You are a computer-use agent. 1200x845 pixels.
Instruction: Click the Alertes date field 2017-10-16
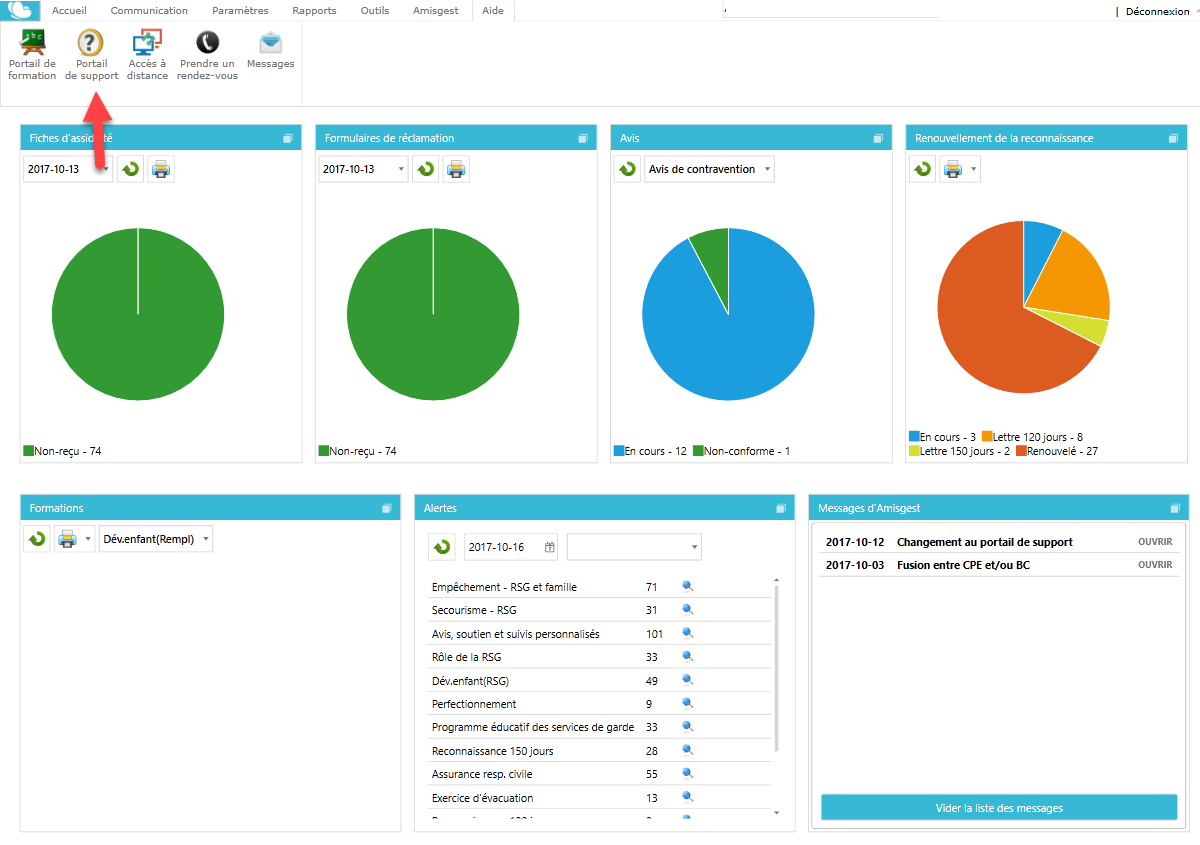pyautogui.click(x=512, y=547)
